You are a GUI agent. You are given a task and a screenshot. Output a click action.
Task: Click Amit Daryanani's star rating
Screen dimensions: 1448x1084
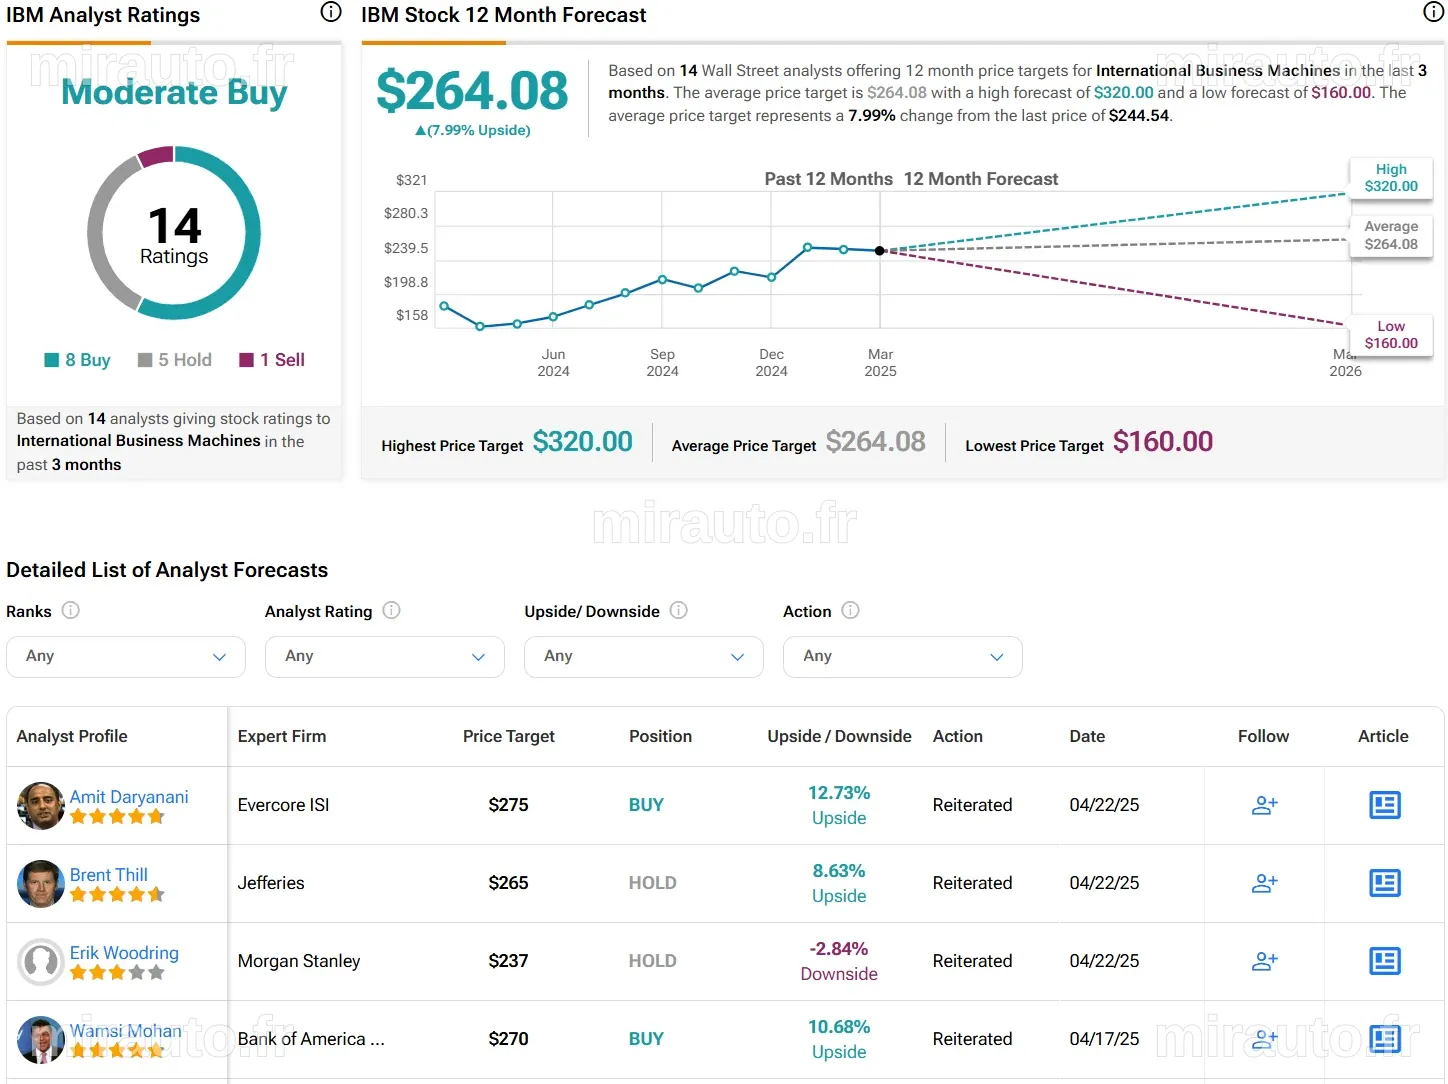(117, 817)
